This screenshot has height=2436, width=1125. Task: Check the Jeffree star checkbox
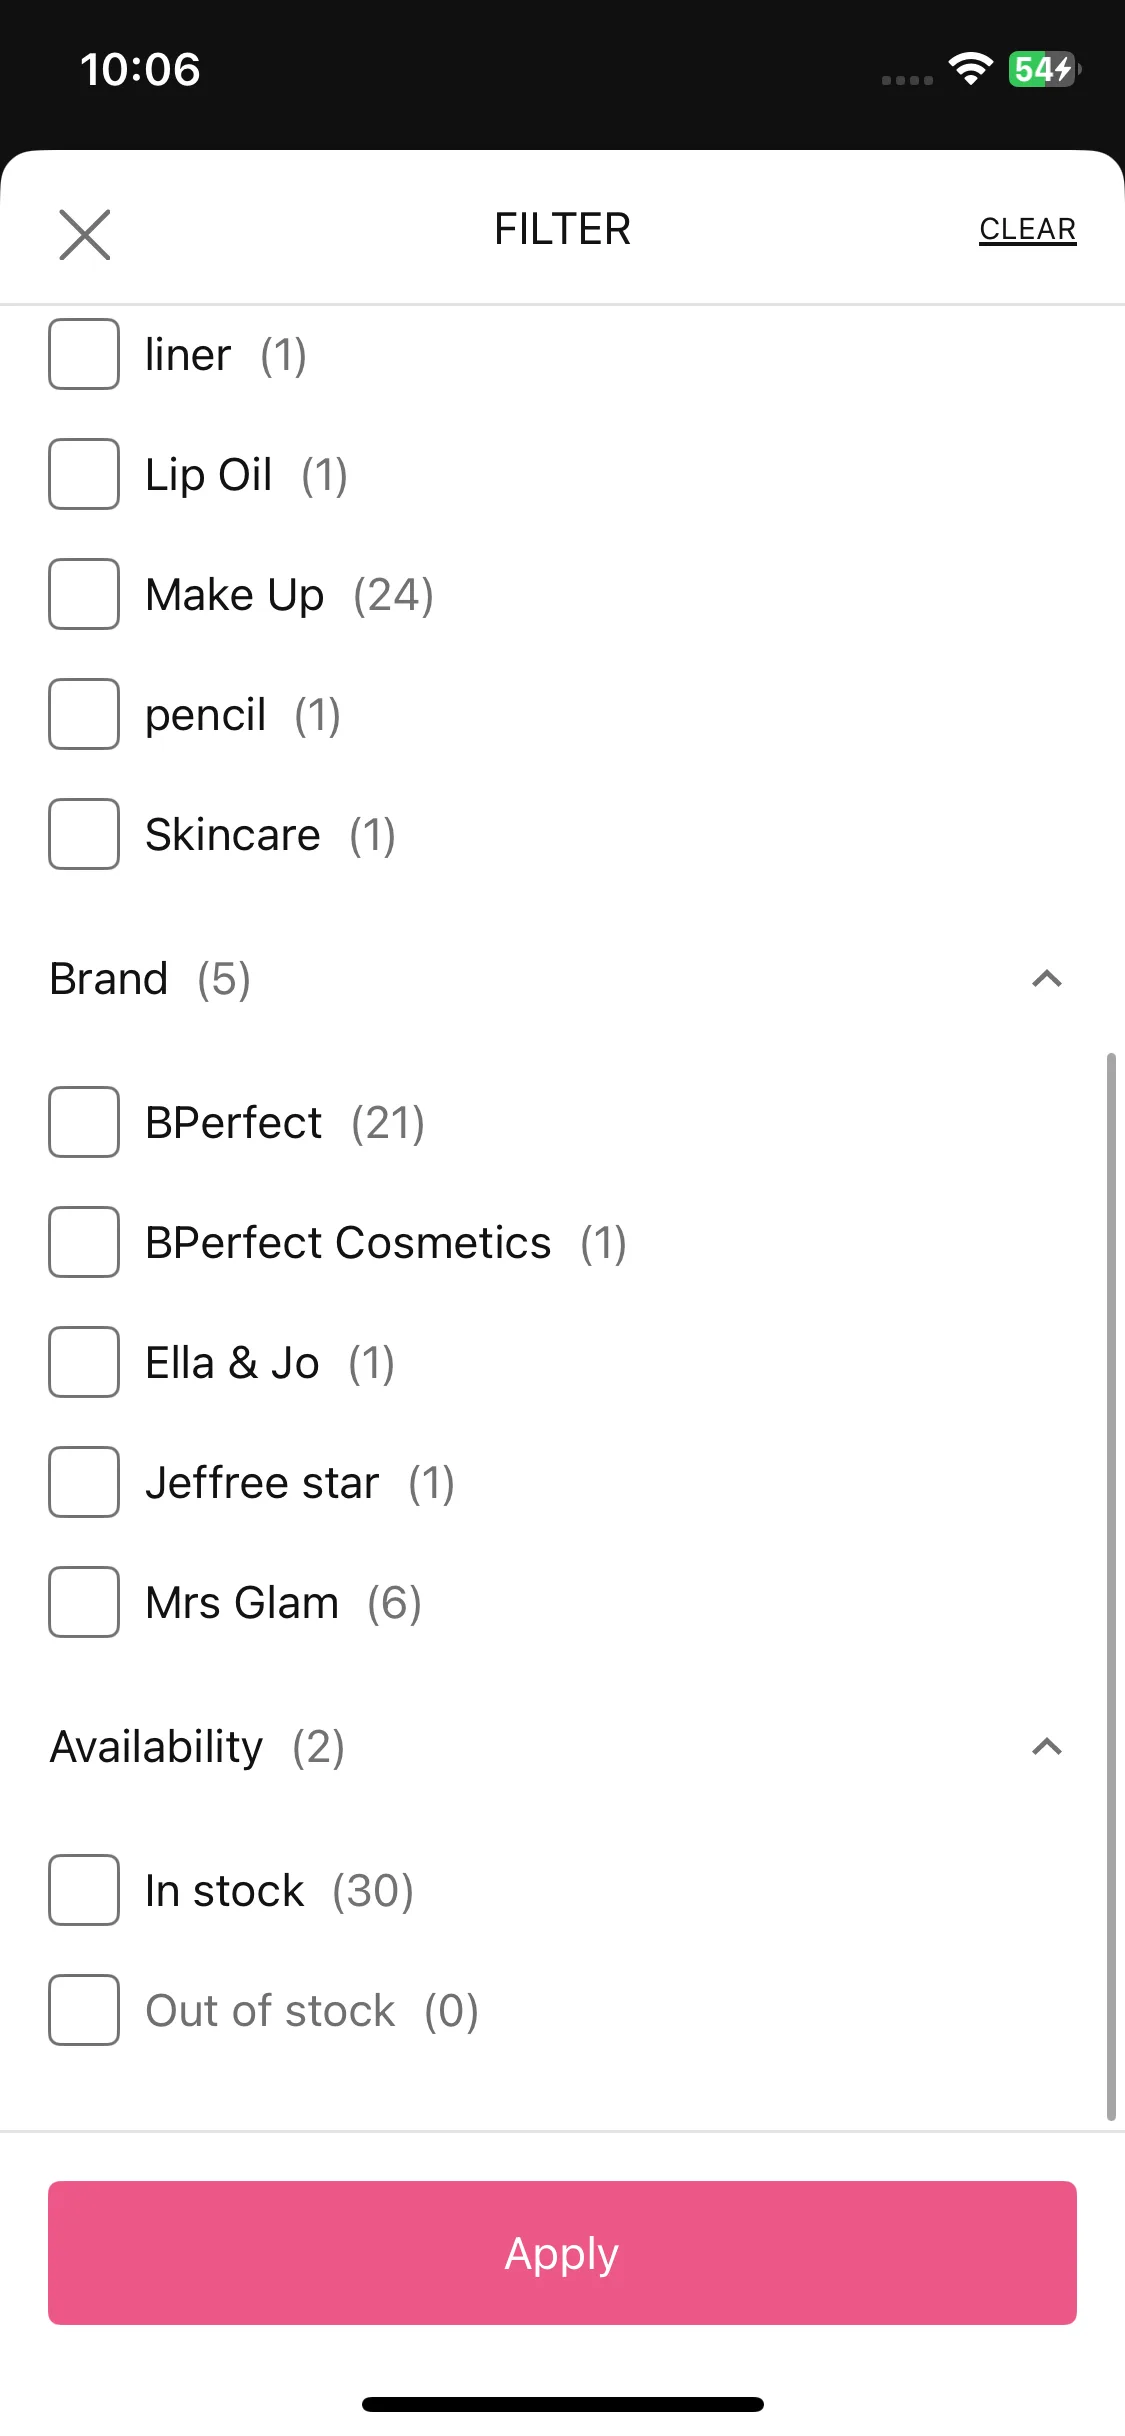coord(84,1482)
